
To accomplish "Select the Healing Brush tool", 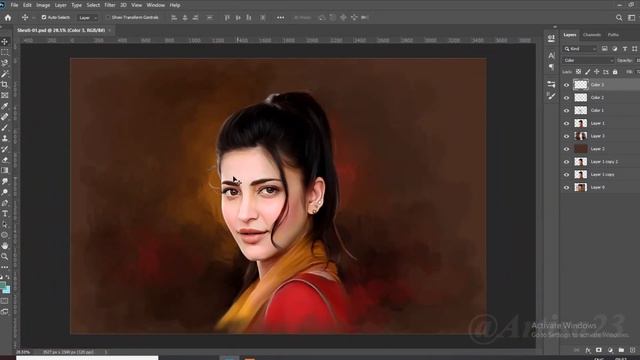I will pyautogui.click(x=5, y=117).
